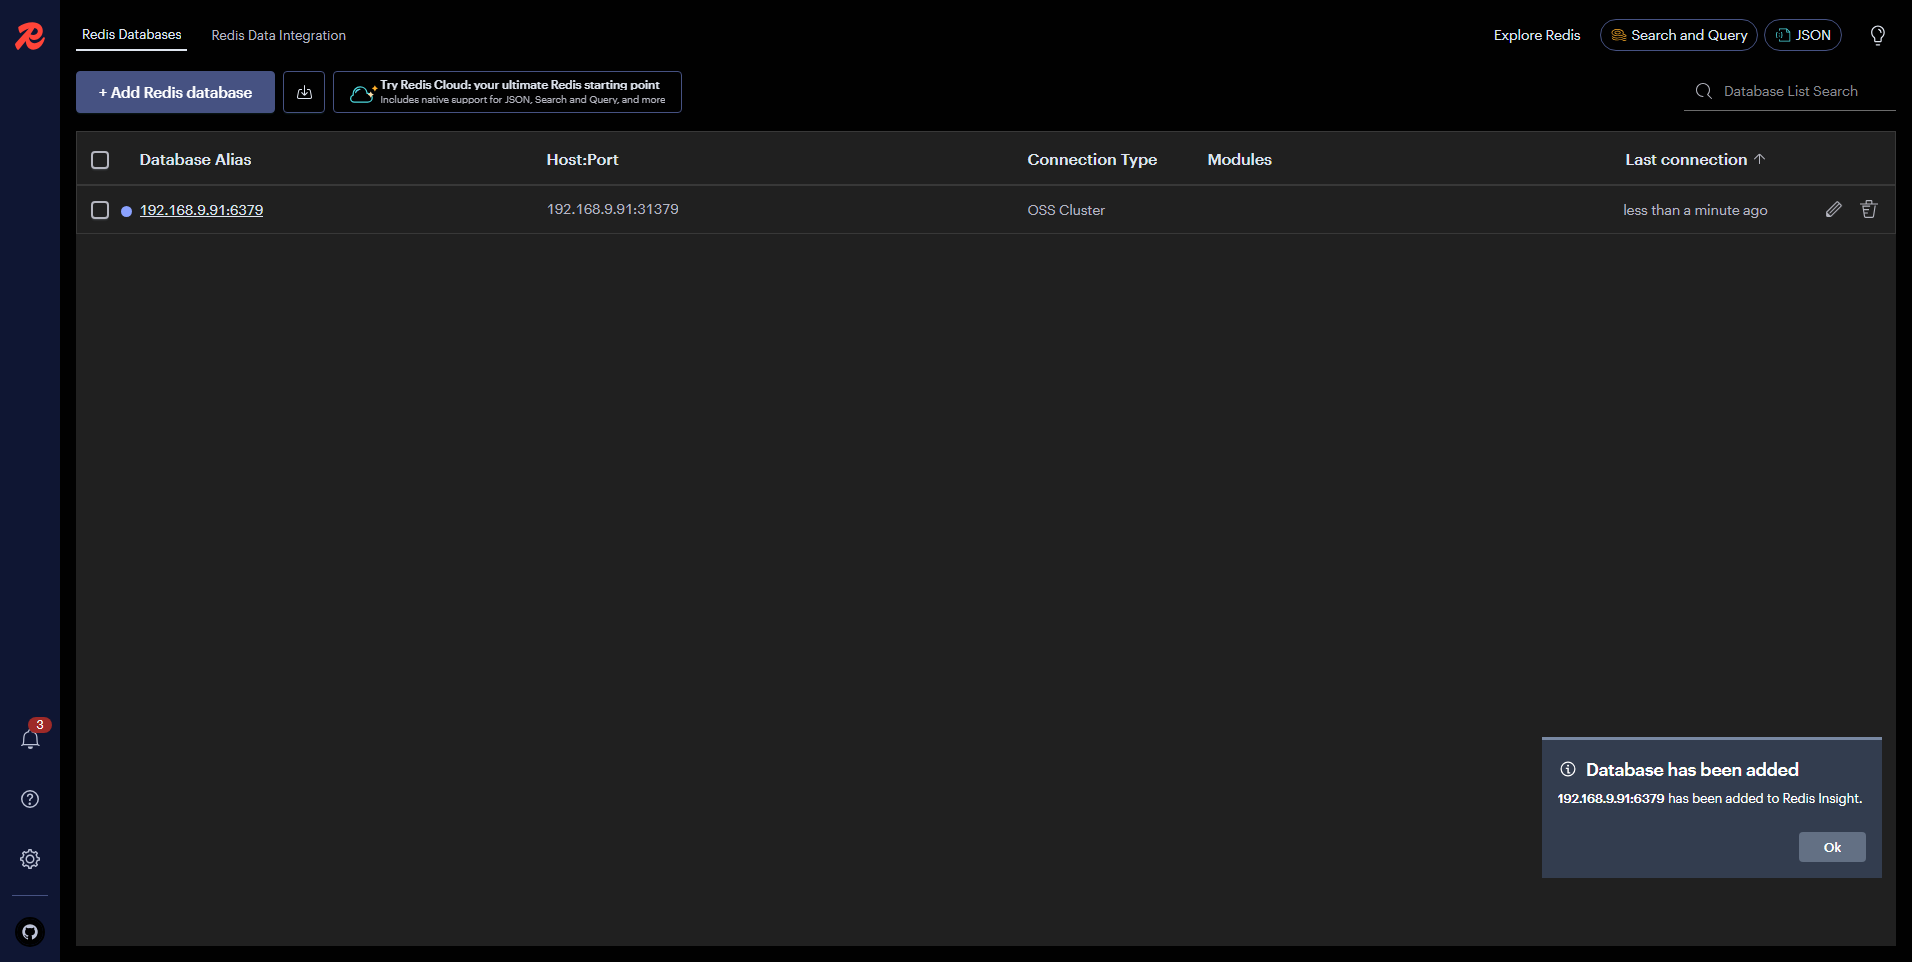The image size is (1912, 962).
Task: Click the JSON explore button
Action: click(1803, 35)
